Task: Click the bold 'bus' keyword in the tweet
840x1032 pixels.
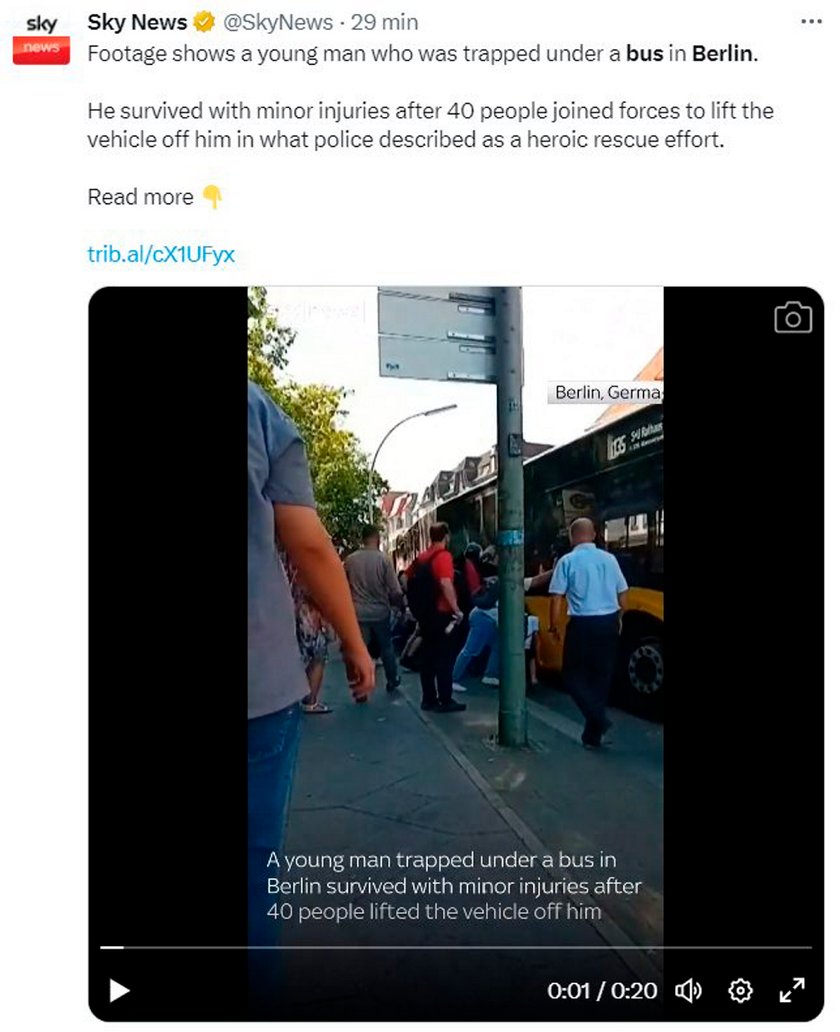Action: click(644, 53)
